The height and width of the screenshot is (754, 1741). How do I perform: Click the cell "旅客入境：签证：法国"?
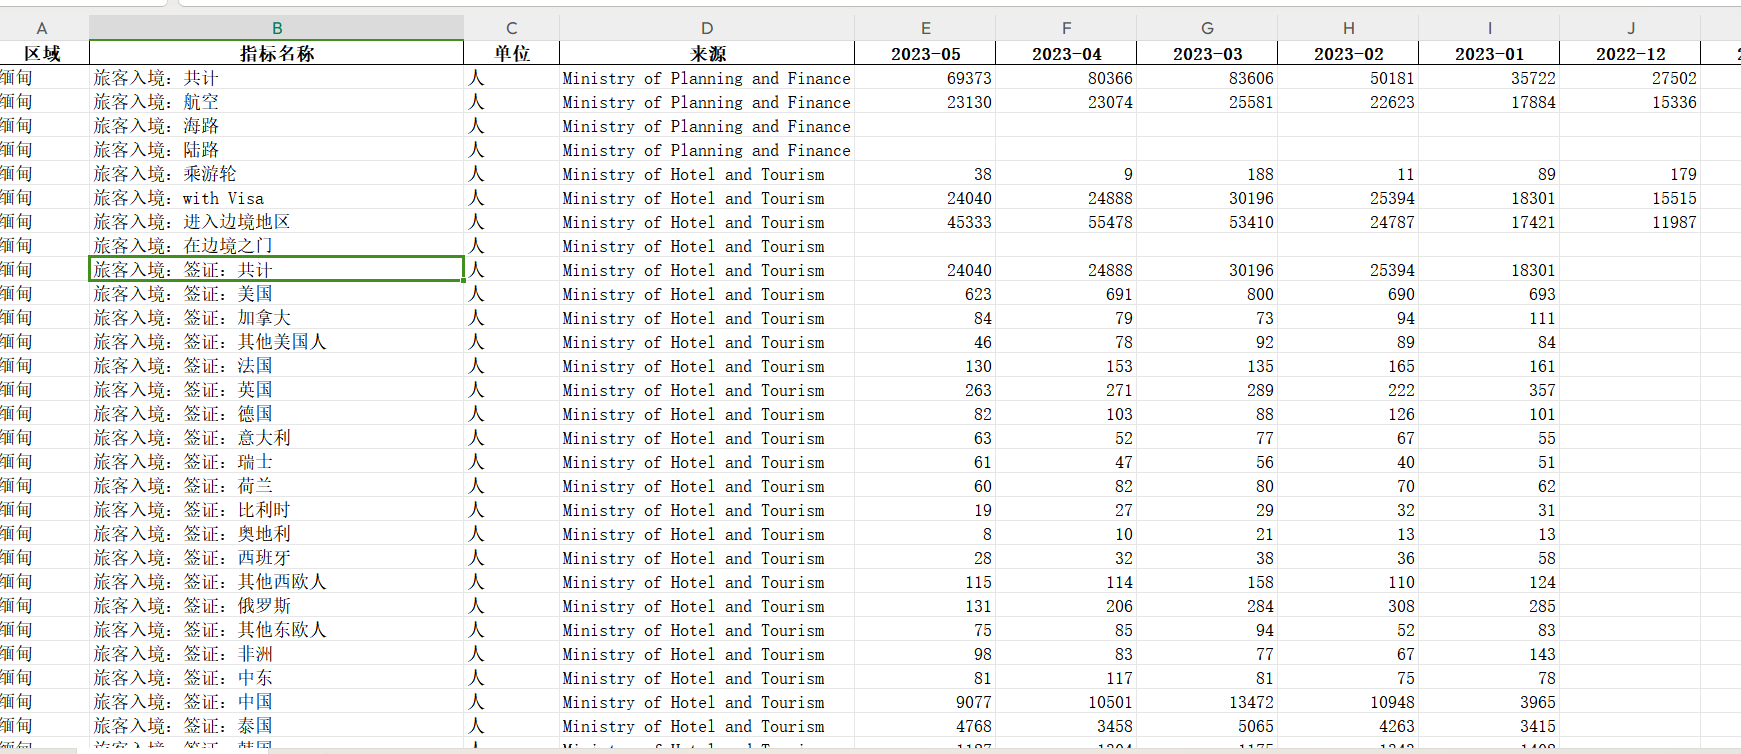[277, 365]
